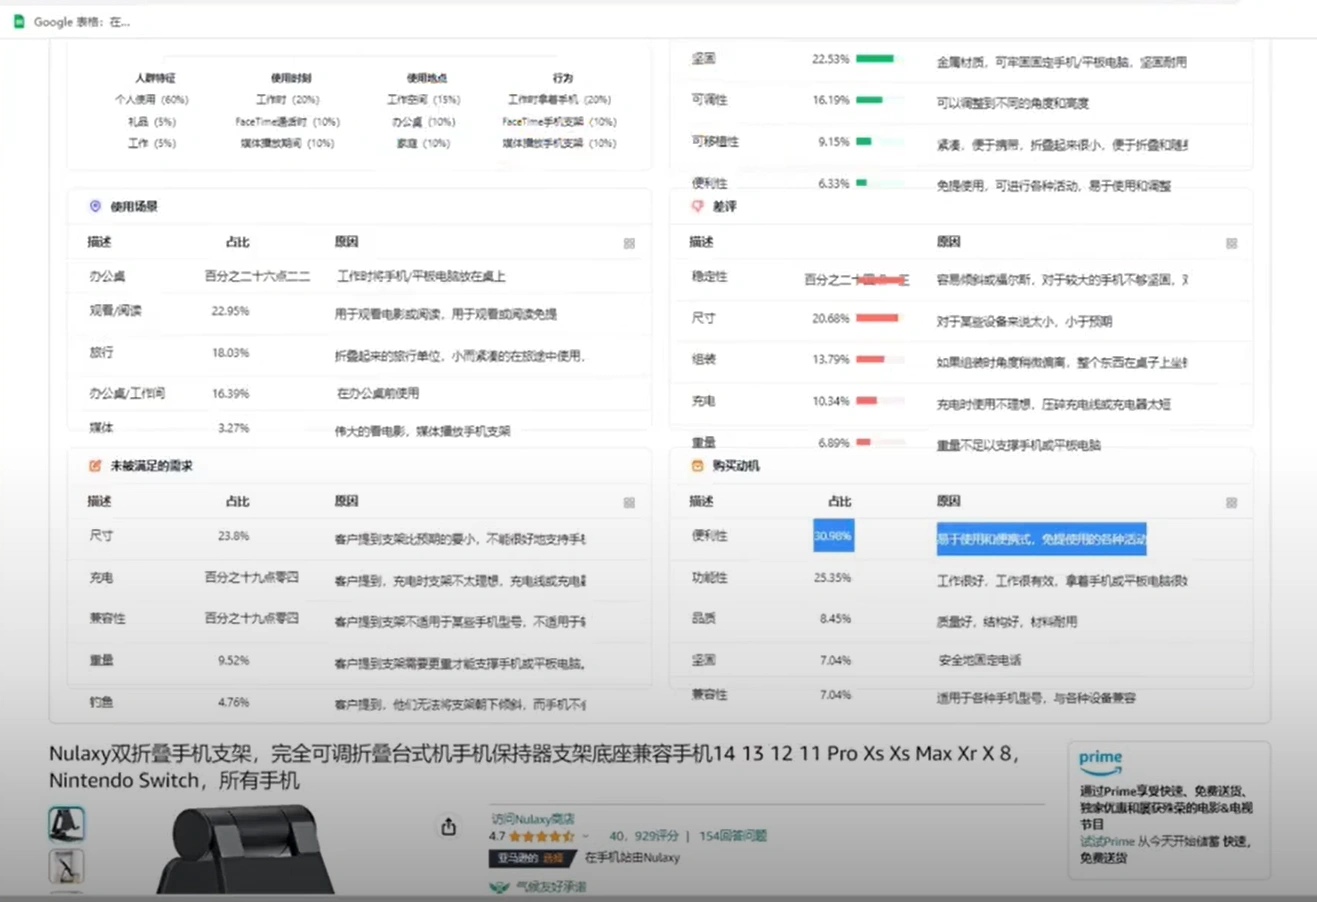The width and height of the screenshot is (1317, 902).
Task: Click the 购买动机 orange icon
Action: 697,466
